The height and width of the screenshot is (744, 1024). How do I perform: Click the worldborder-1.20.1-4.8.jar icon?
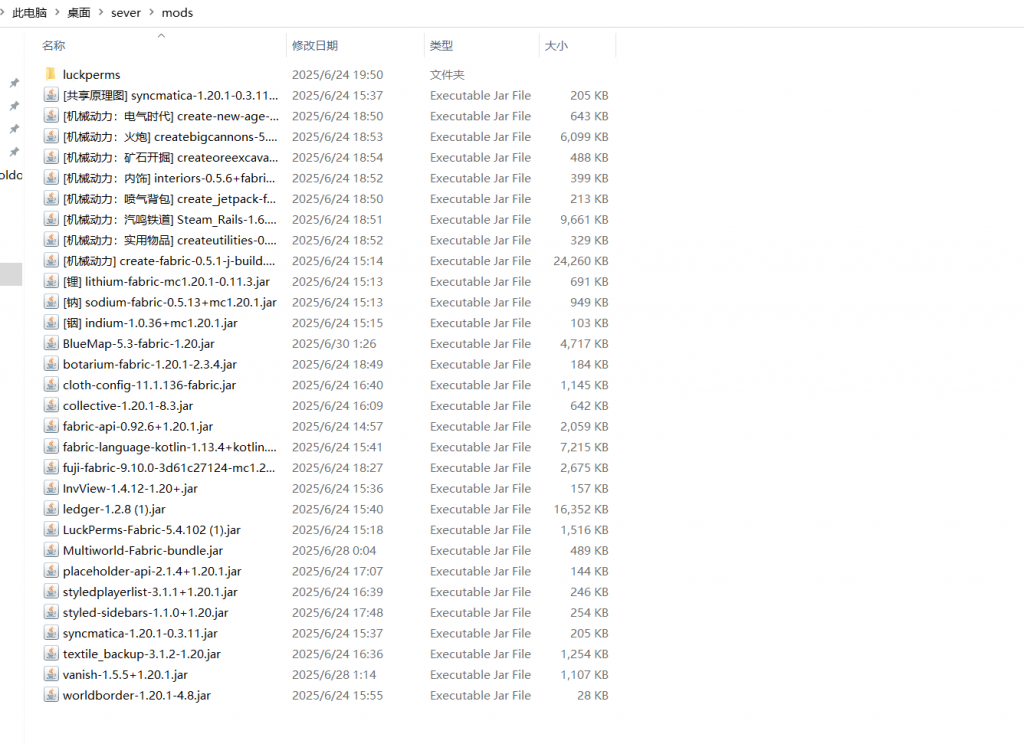[x=51, y=695]
